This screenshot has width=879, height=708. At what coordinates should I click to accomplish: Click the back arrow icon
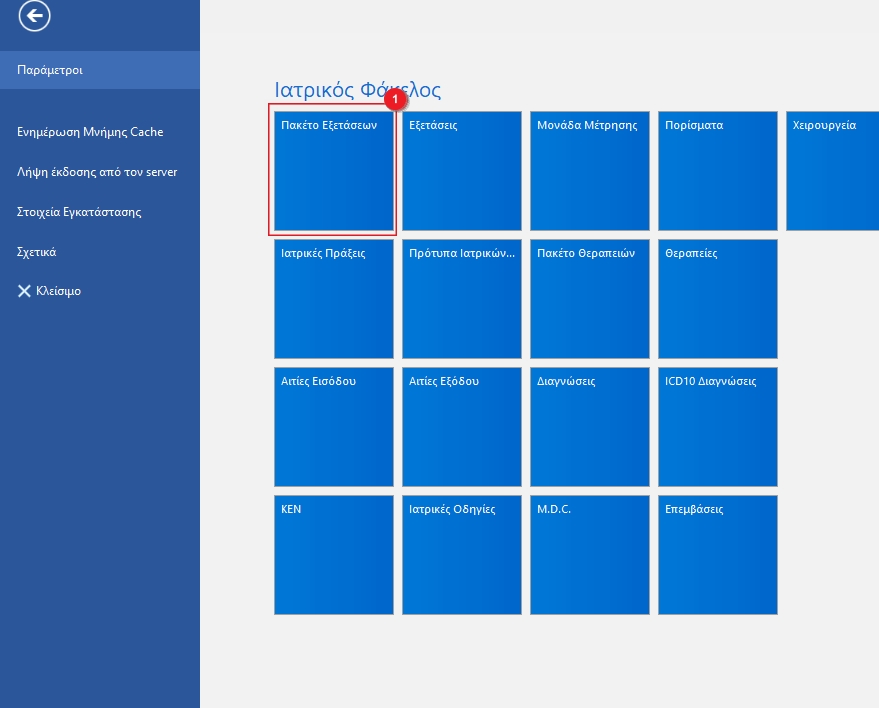[34, 15]
